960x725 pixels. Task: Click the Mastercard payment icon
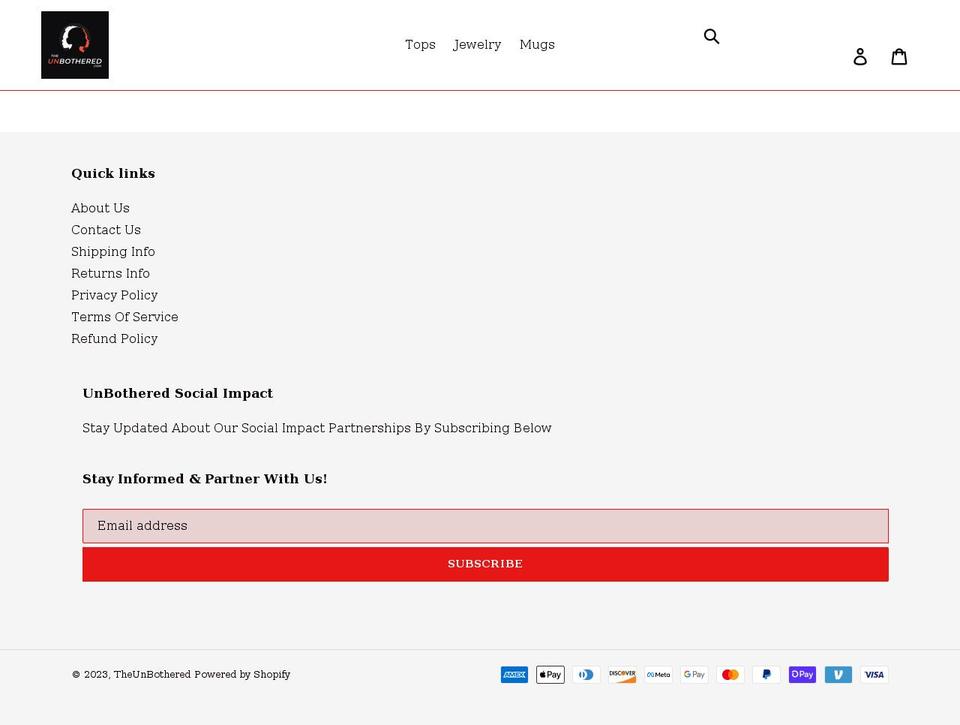click(x=730, y=675)
